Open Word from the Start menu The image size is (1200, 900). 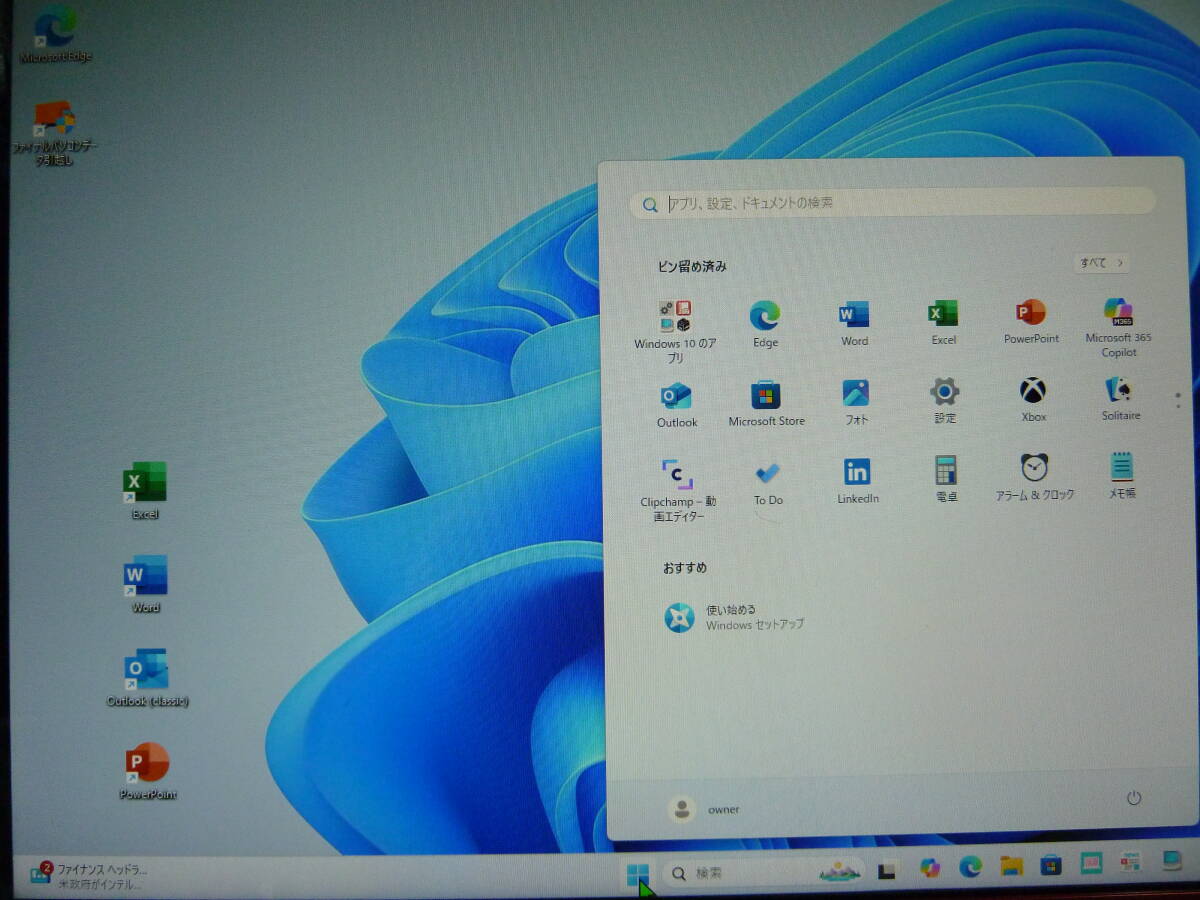(854, 323)
